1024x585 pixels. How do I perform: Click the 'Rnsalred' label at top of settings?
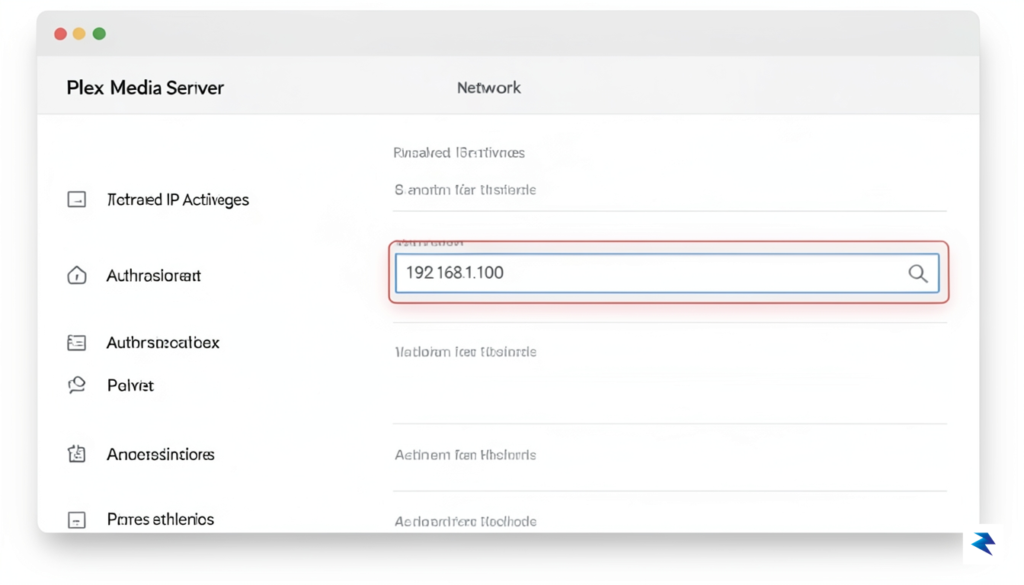458,152
